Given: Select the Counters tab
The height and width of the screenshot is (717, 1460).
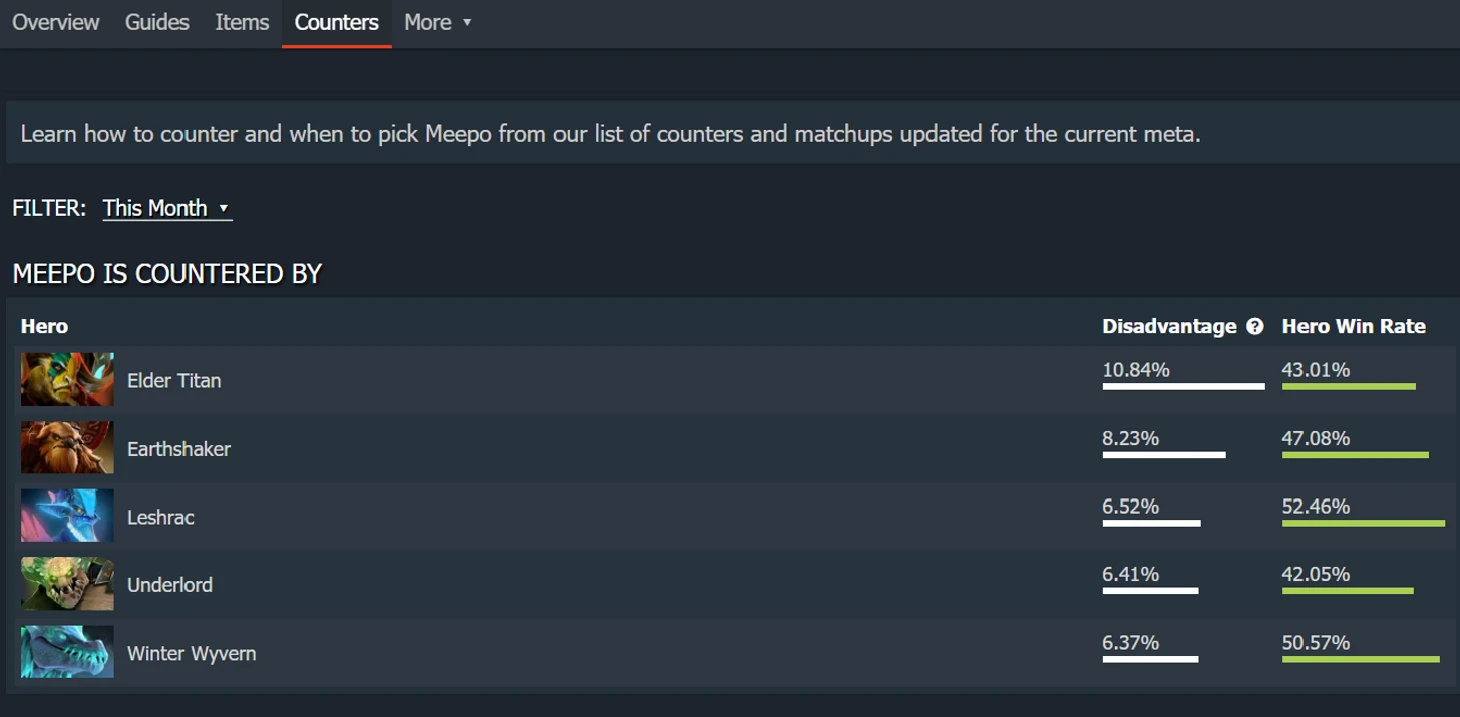Looking at the screenshot, I should click(336, 22).
